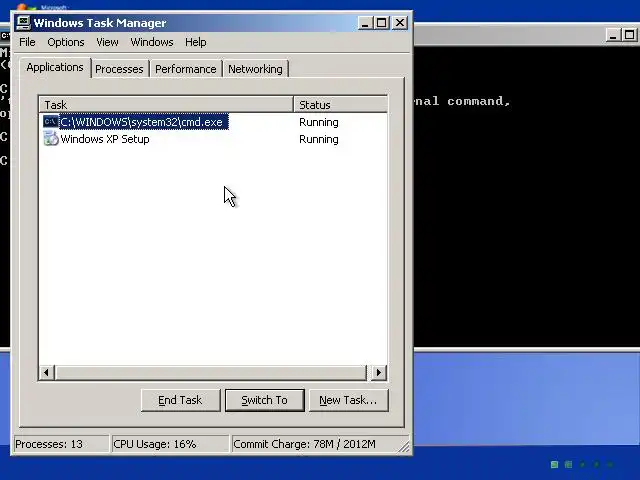Click the resize grip of Task Manager
The image size is (640, 480).
[x=404, y=448]
